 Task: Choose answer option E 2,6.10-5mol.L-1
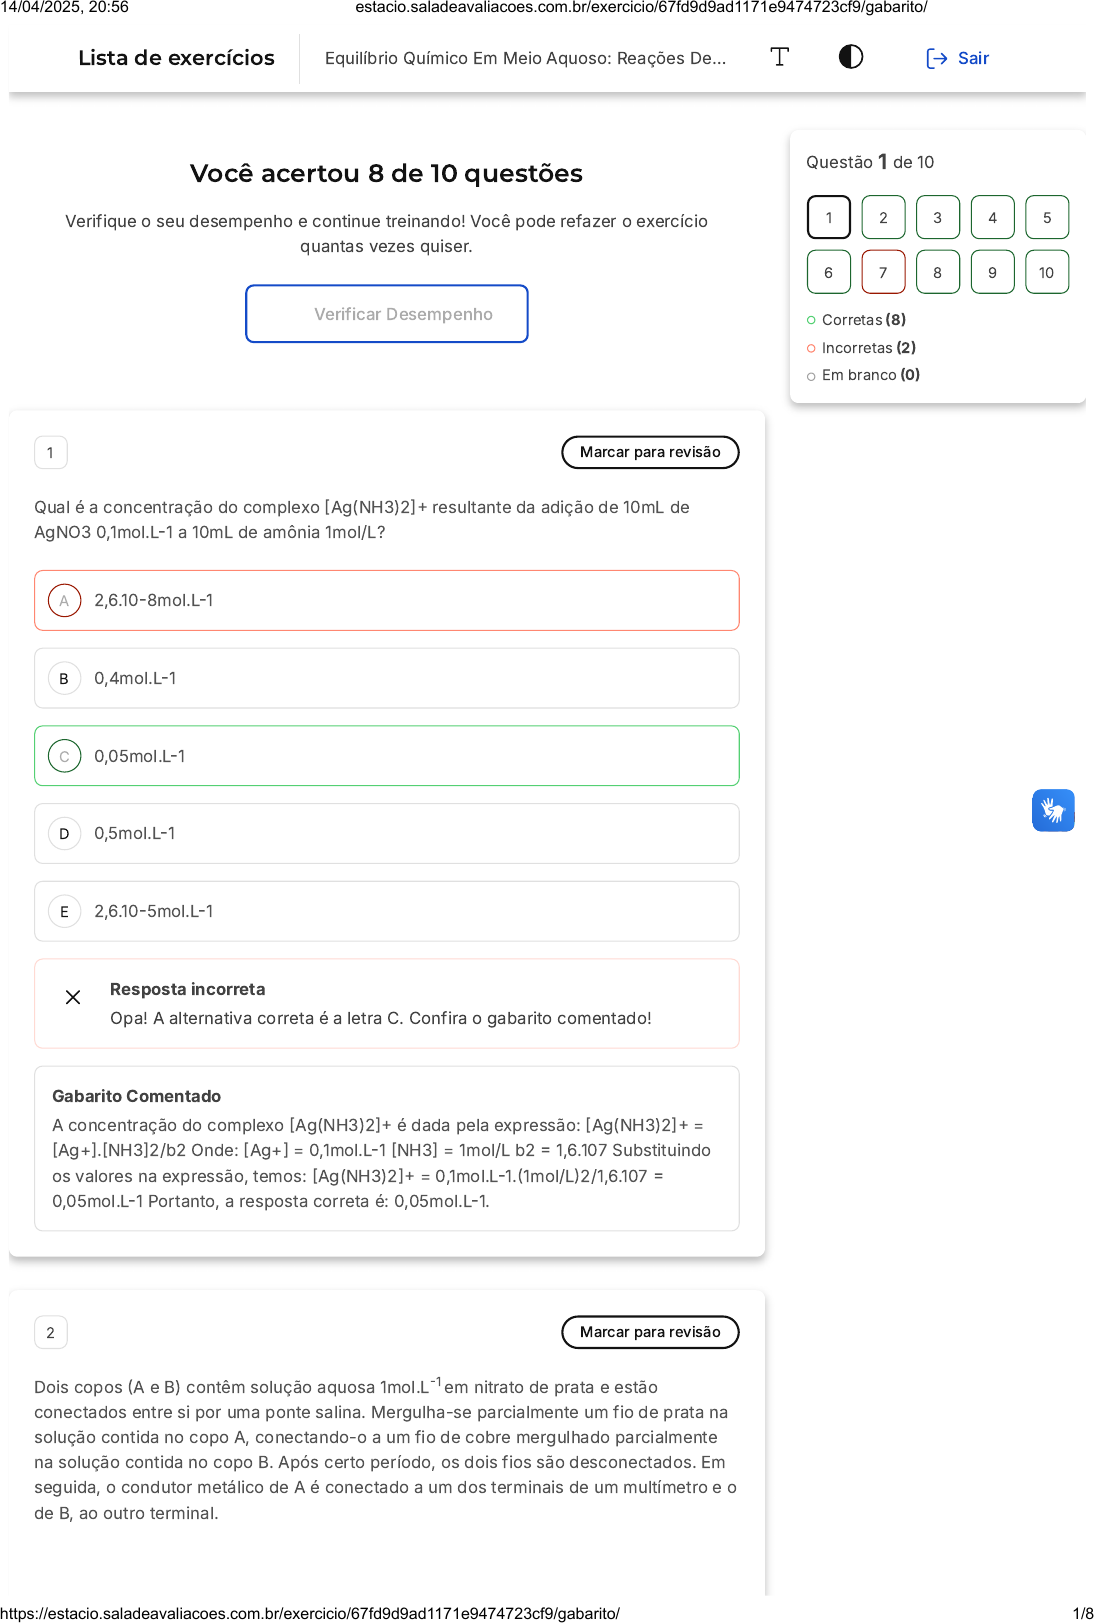click(386, 911)
